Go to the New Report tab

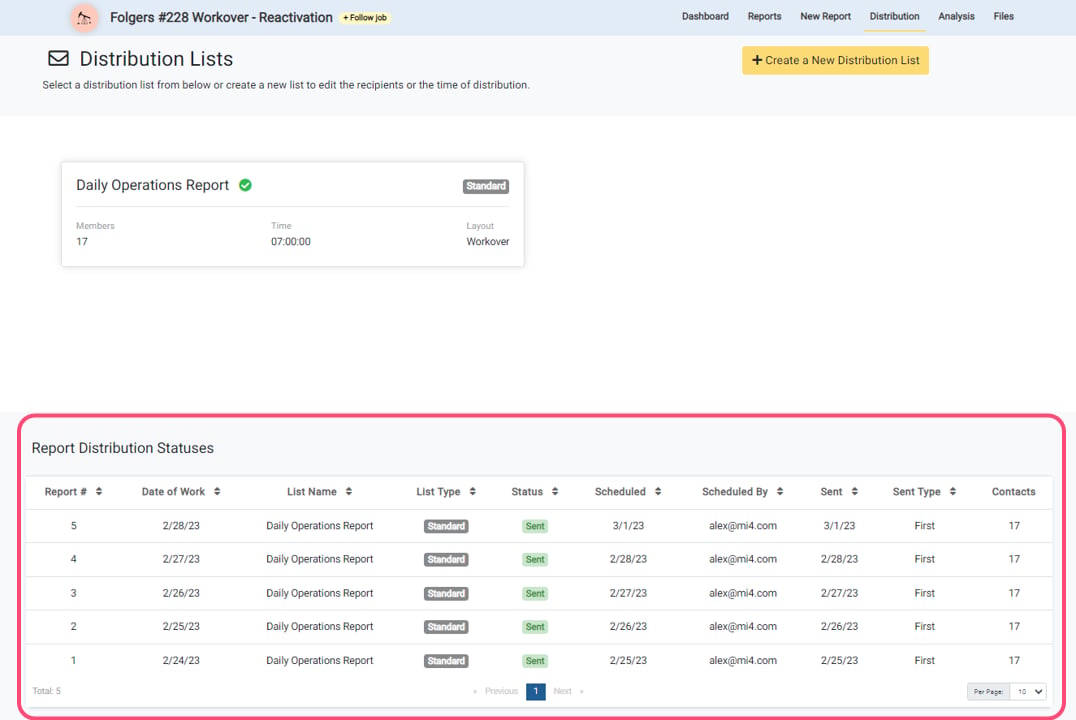(825, 16)
